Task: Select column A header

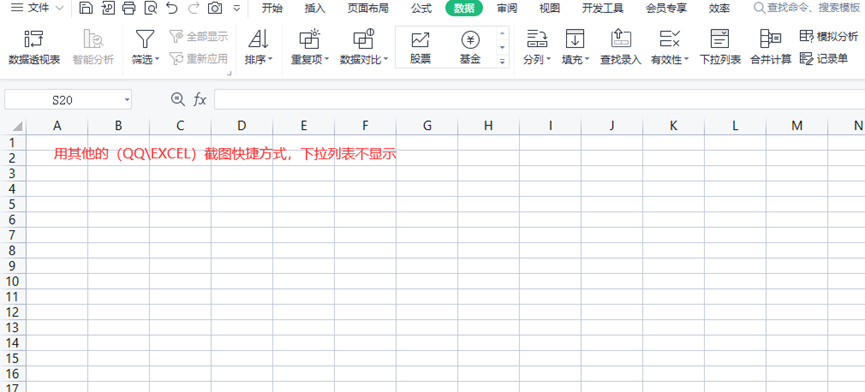Action: [x=57, y=126]
